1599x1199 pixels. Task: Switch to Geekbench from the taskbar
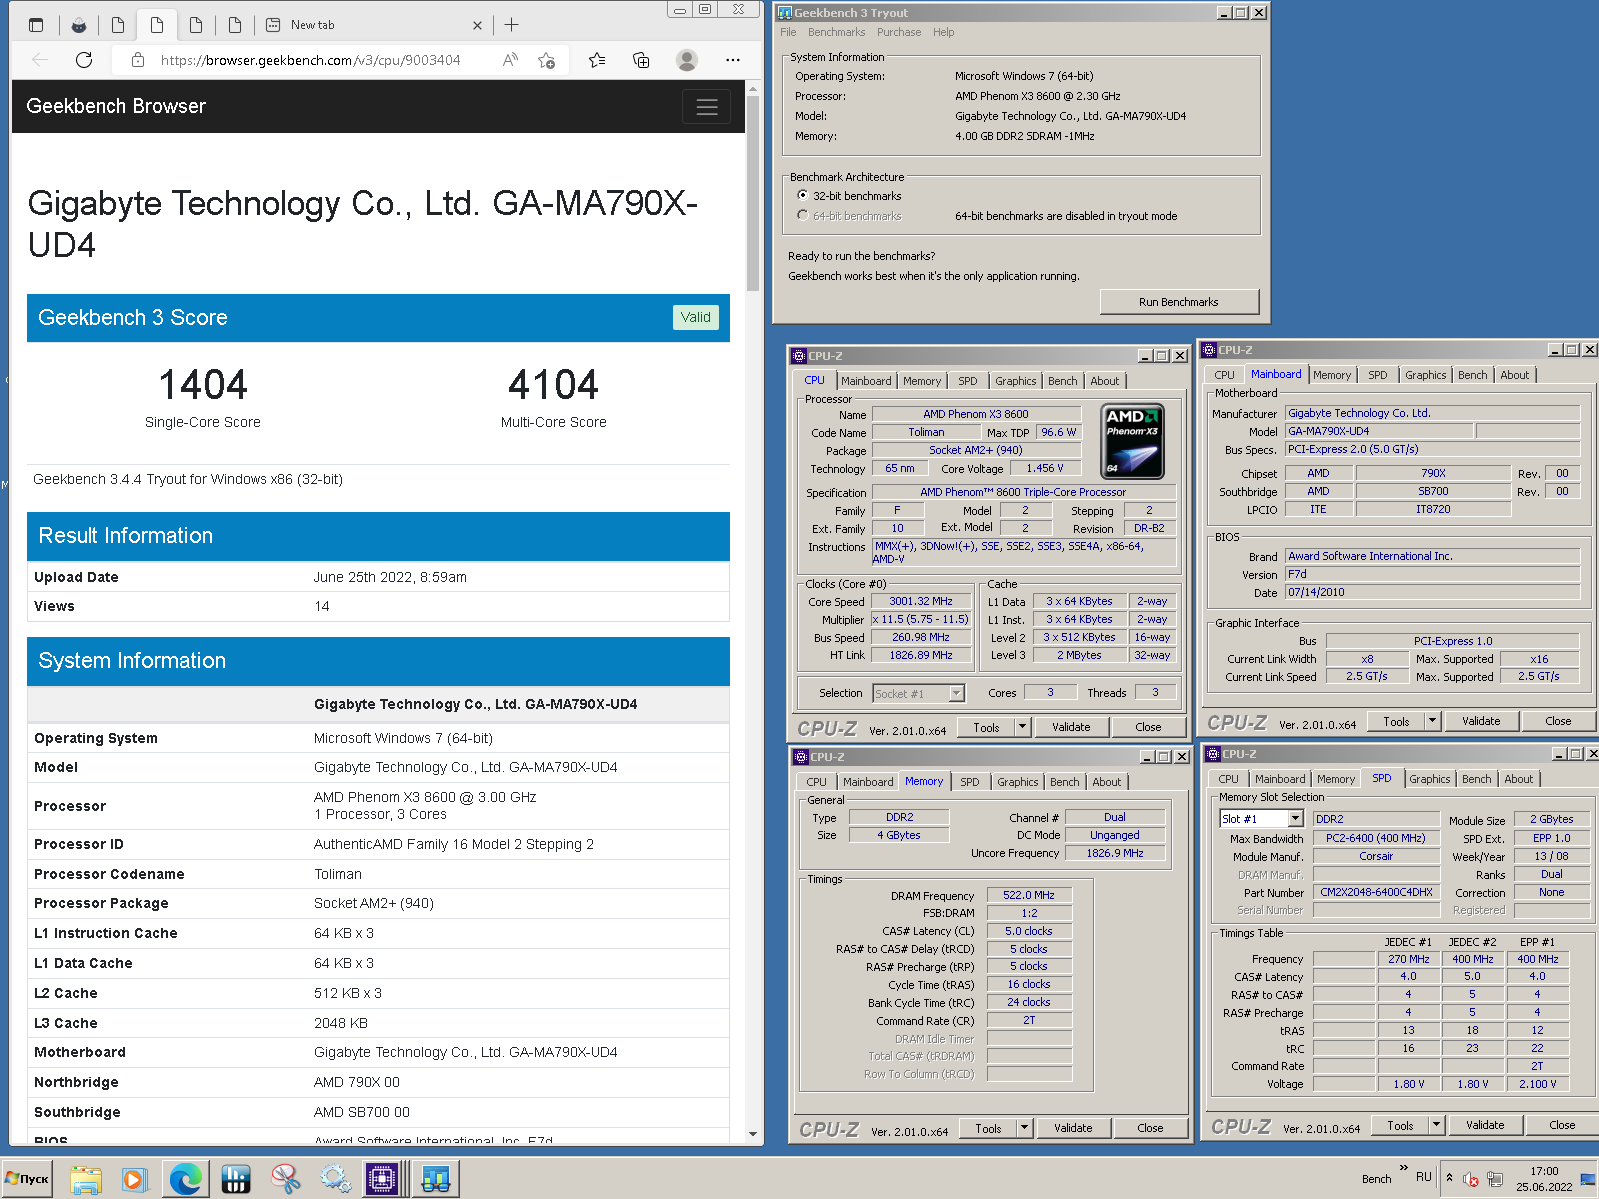click(436, 1179)
